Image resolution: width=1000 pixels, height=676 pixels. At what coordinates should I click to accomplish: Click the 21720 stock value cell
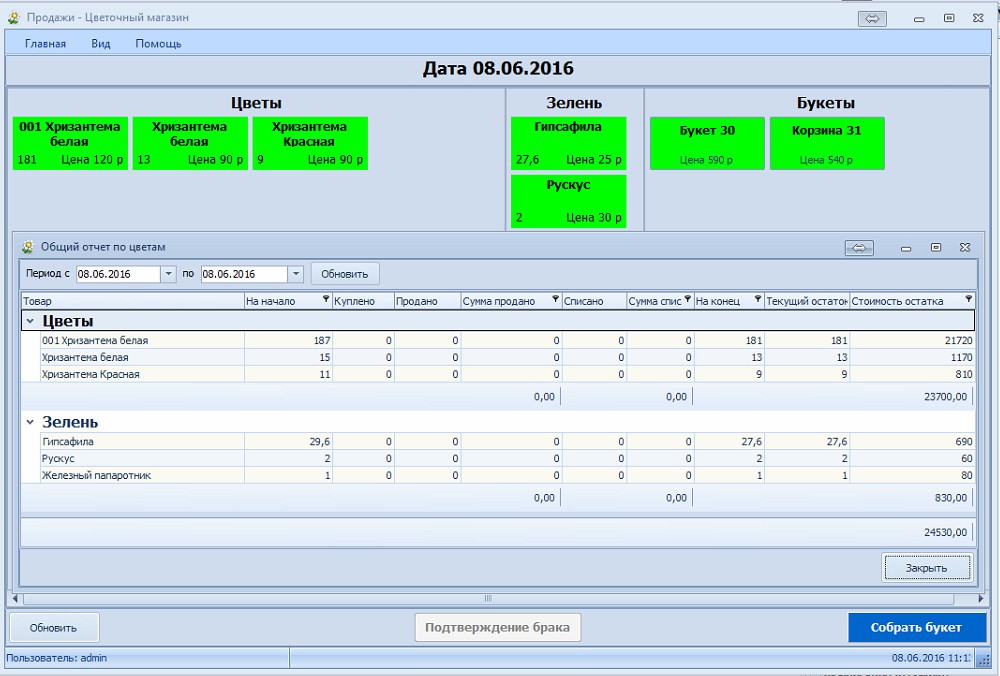point(913,341)
